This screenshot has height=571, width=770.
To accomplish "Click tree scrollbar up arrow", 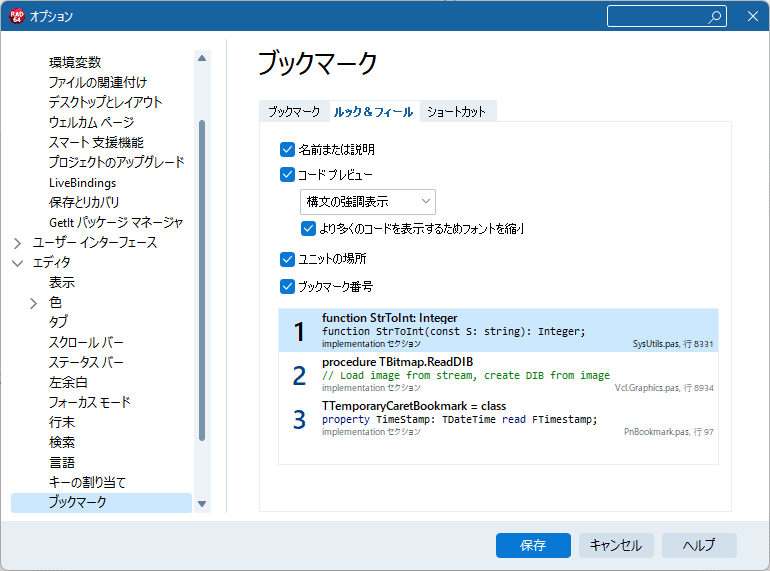I will click(202, 58).
